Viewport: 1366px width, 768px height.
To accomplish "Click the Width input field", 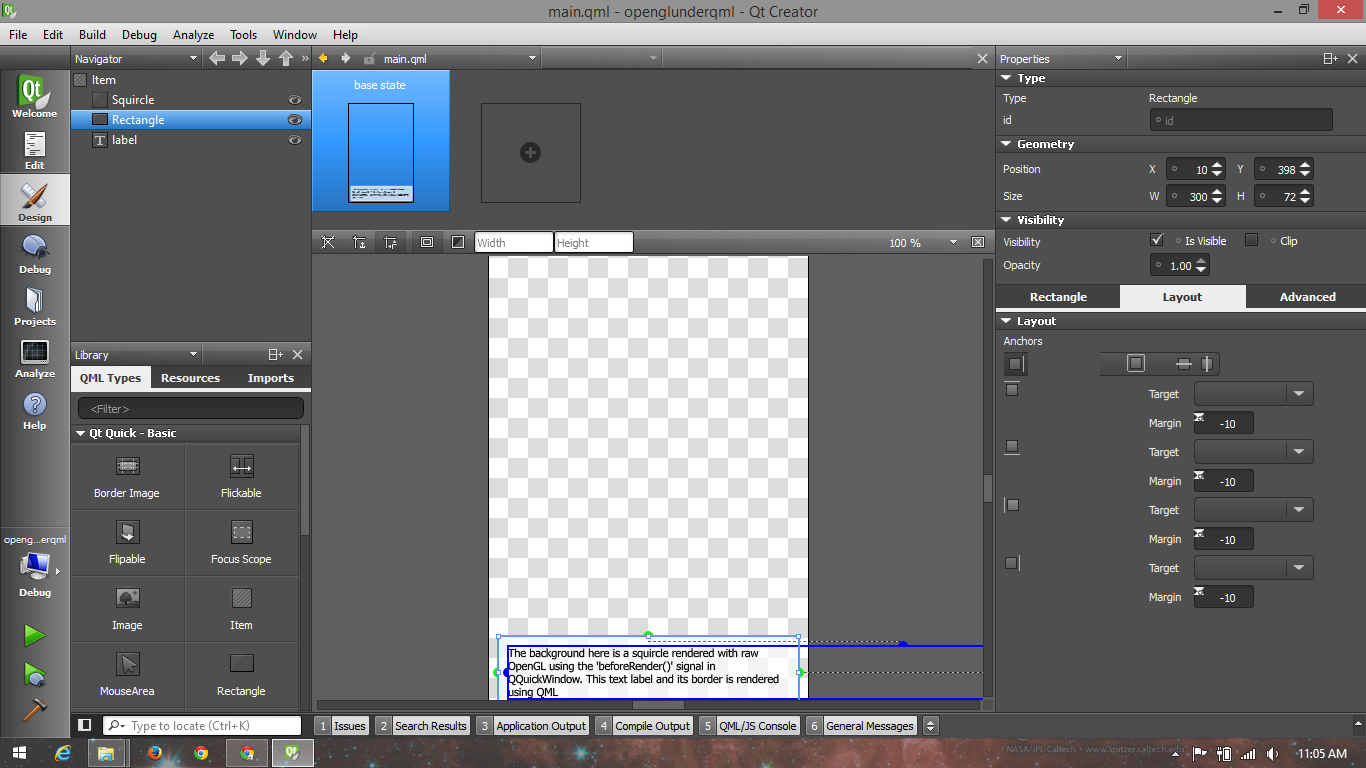I will tap(514, 242).
